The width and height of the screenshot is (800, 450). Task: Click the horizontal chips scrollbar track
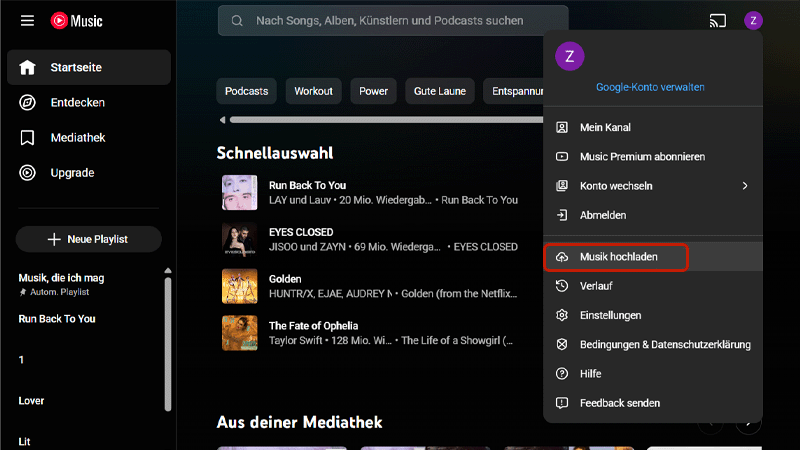tap(386, 120)
